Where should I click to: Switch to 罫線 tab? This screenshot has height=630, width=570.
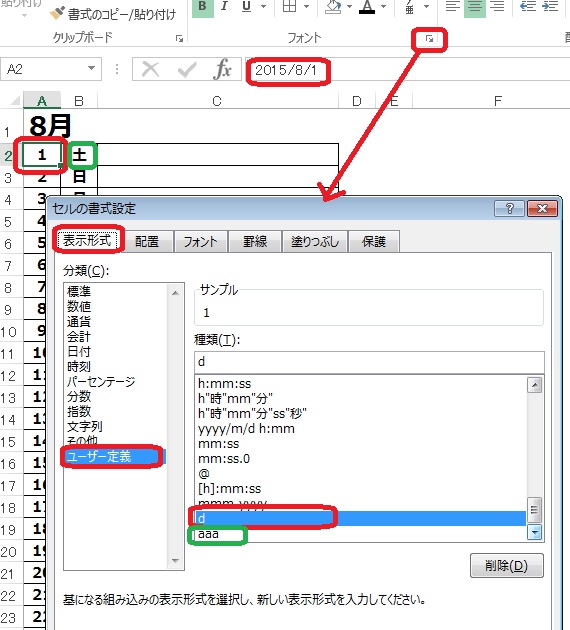[255, 241]
